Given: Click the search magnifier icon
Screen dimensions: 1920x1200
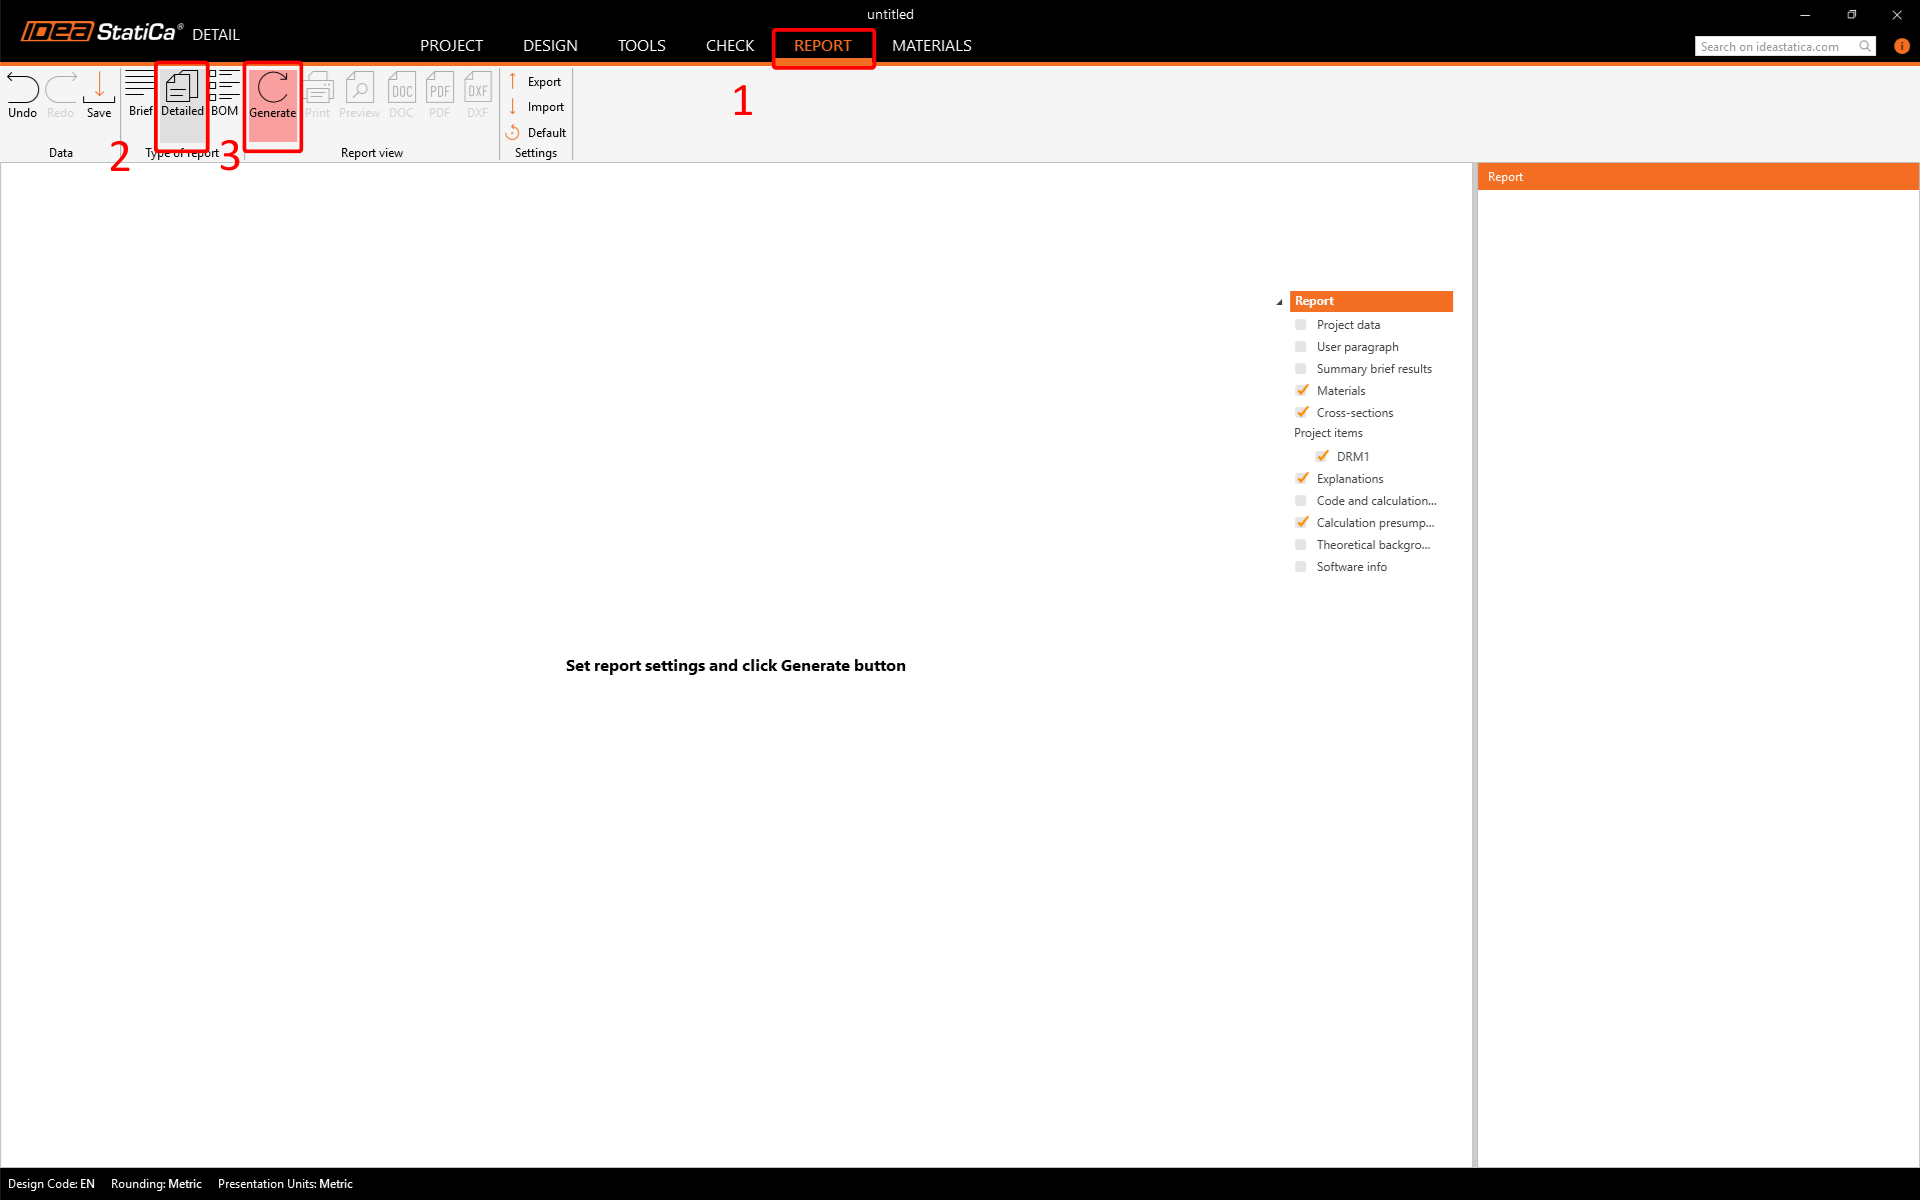Looking at the screenshot, I should (x=1865, y=46).
